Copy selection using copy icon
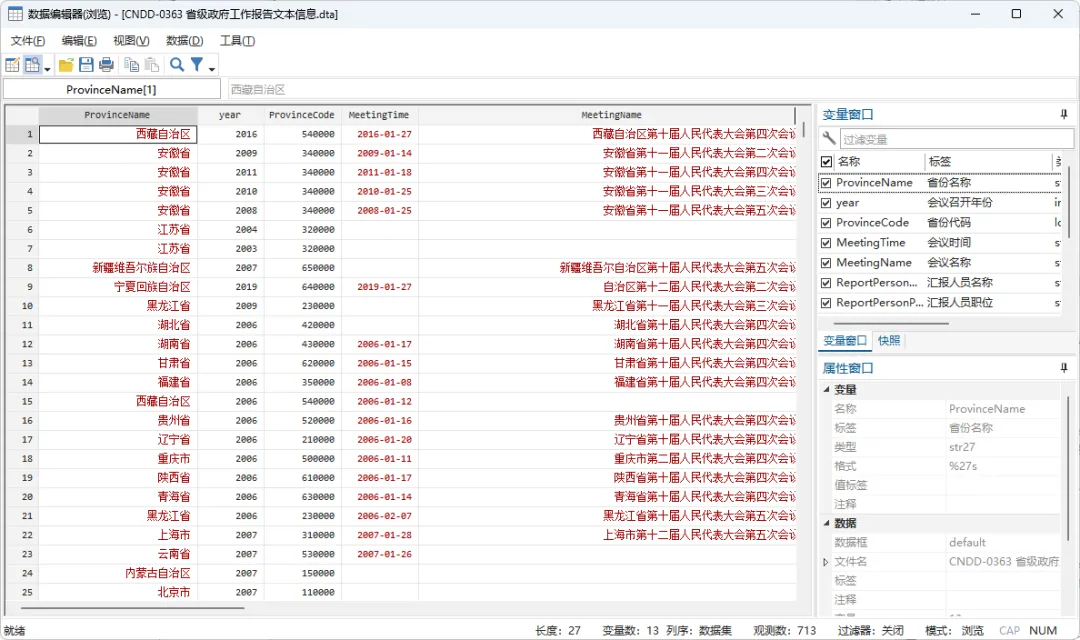 [132, 65]
